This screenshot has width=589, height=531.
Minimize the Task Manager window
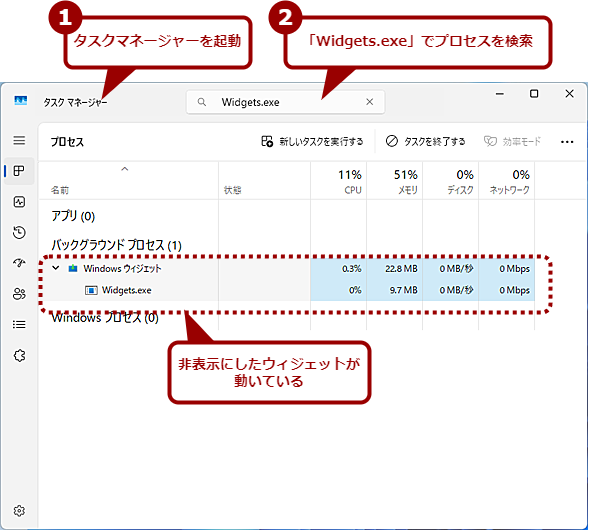[x=500, y=94]
